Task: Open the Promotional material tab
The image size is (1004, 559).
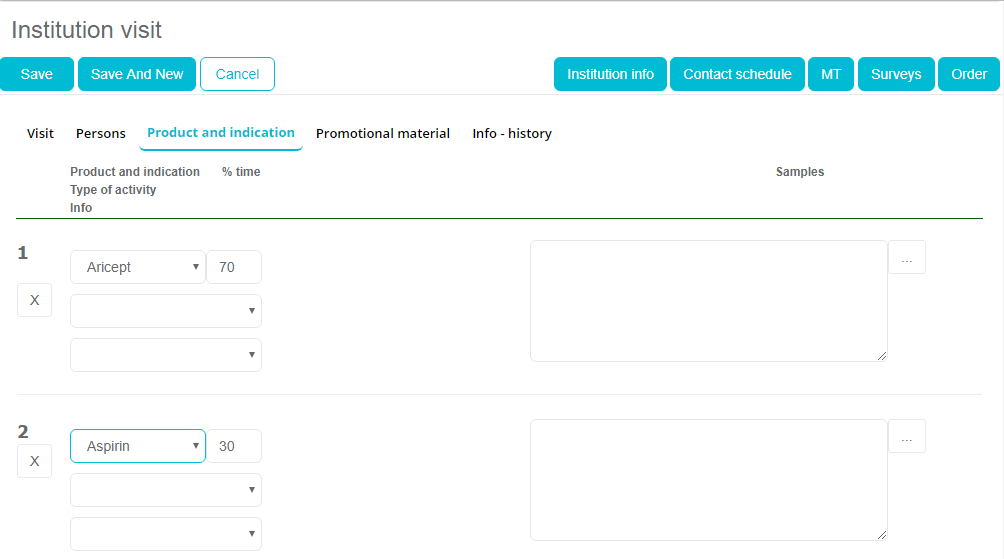Action: (383, 133)
